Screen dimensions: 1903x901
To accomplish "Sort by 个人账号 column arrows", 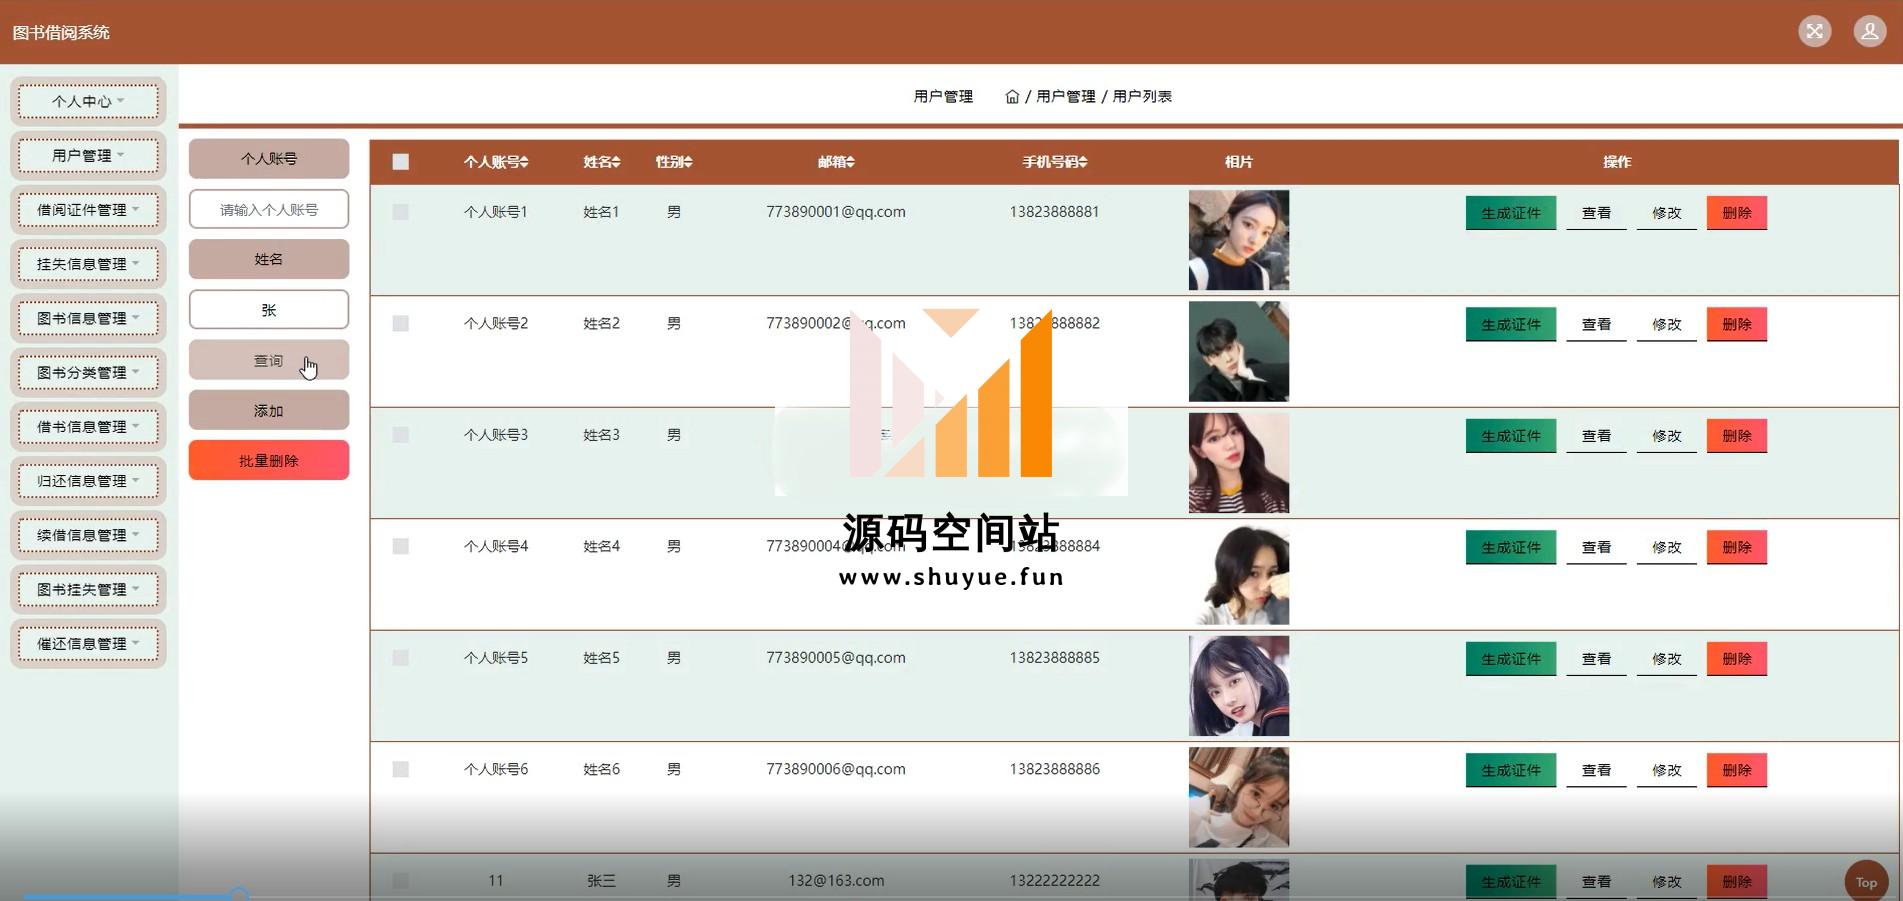I will click(x=524, y=162).
